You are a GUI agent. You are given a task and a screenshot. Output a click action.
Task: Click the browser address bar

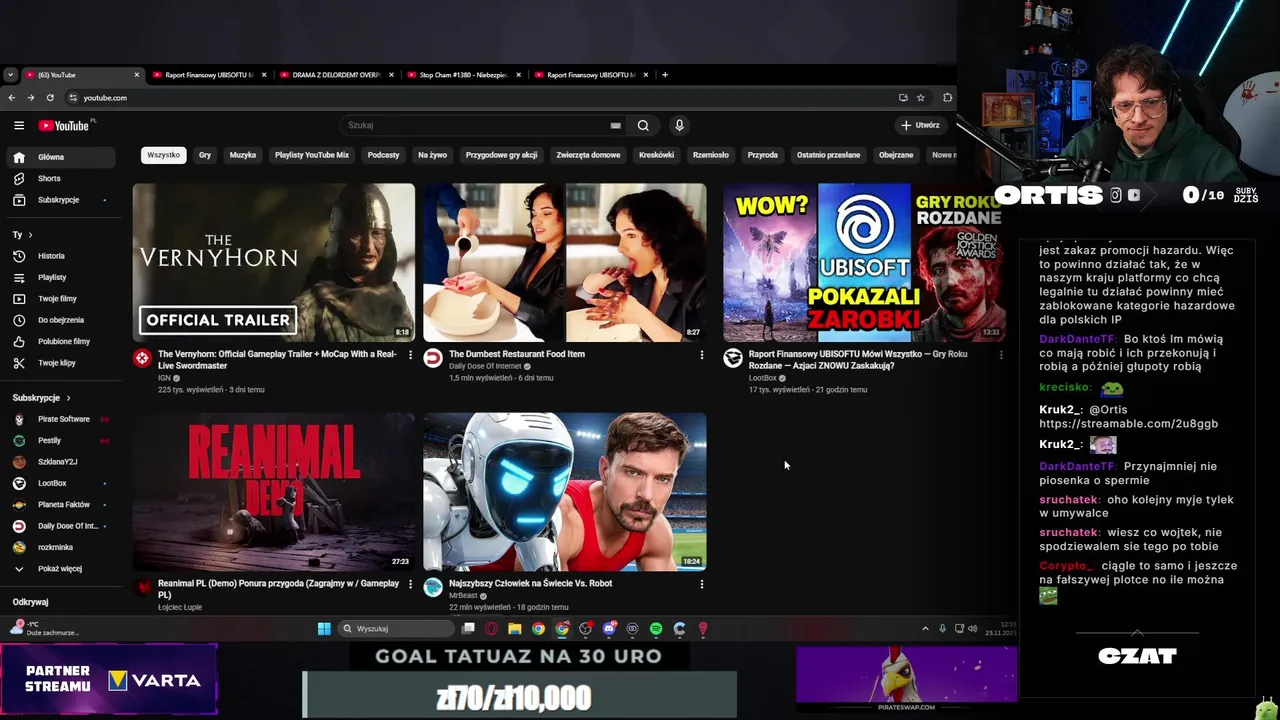click(x=480, y=97)
